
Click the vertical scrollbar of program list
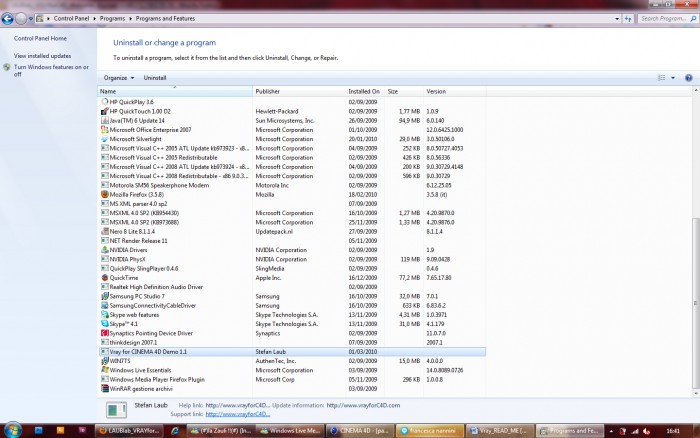click(696, 303)
